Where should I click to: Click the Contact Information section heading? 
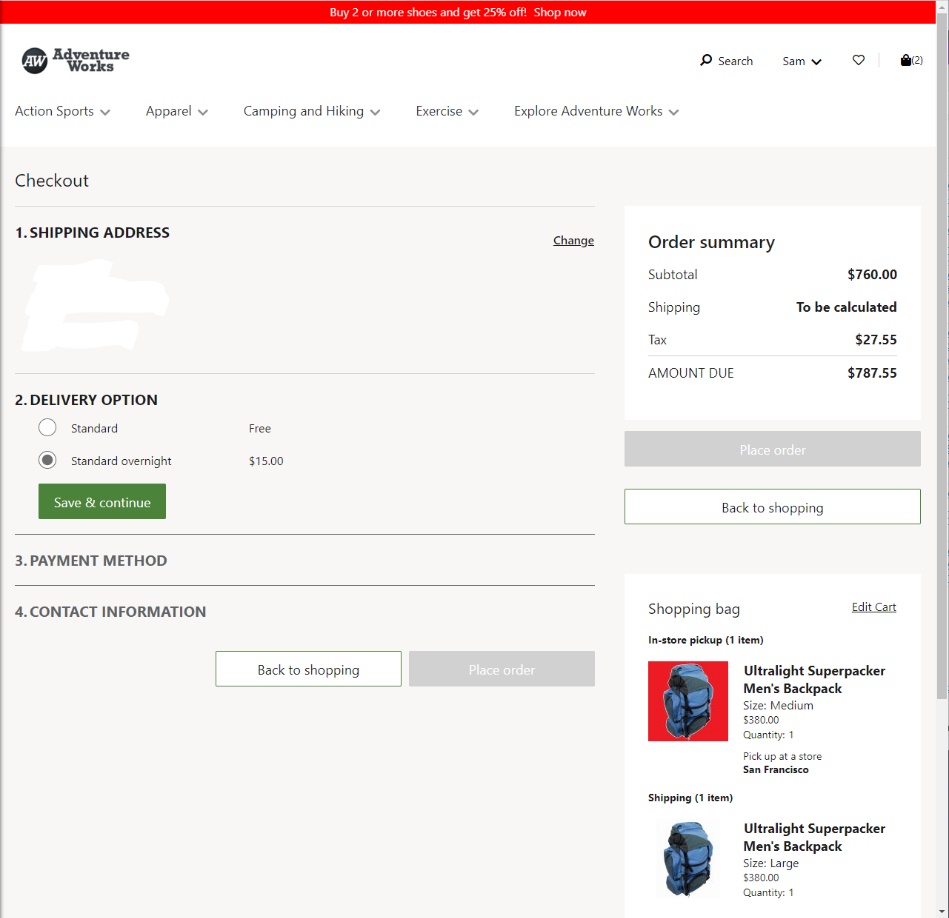[x=110, y=612]
